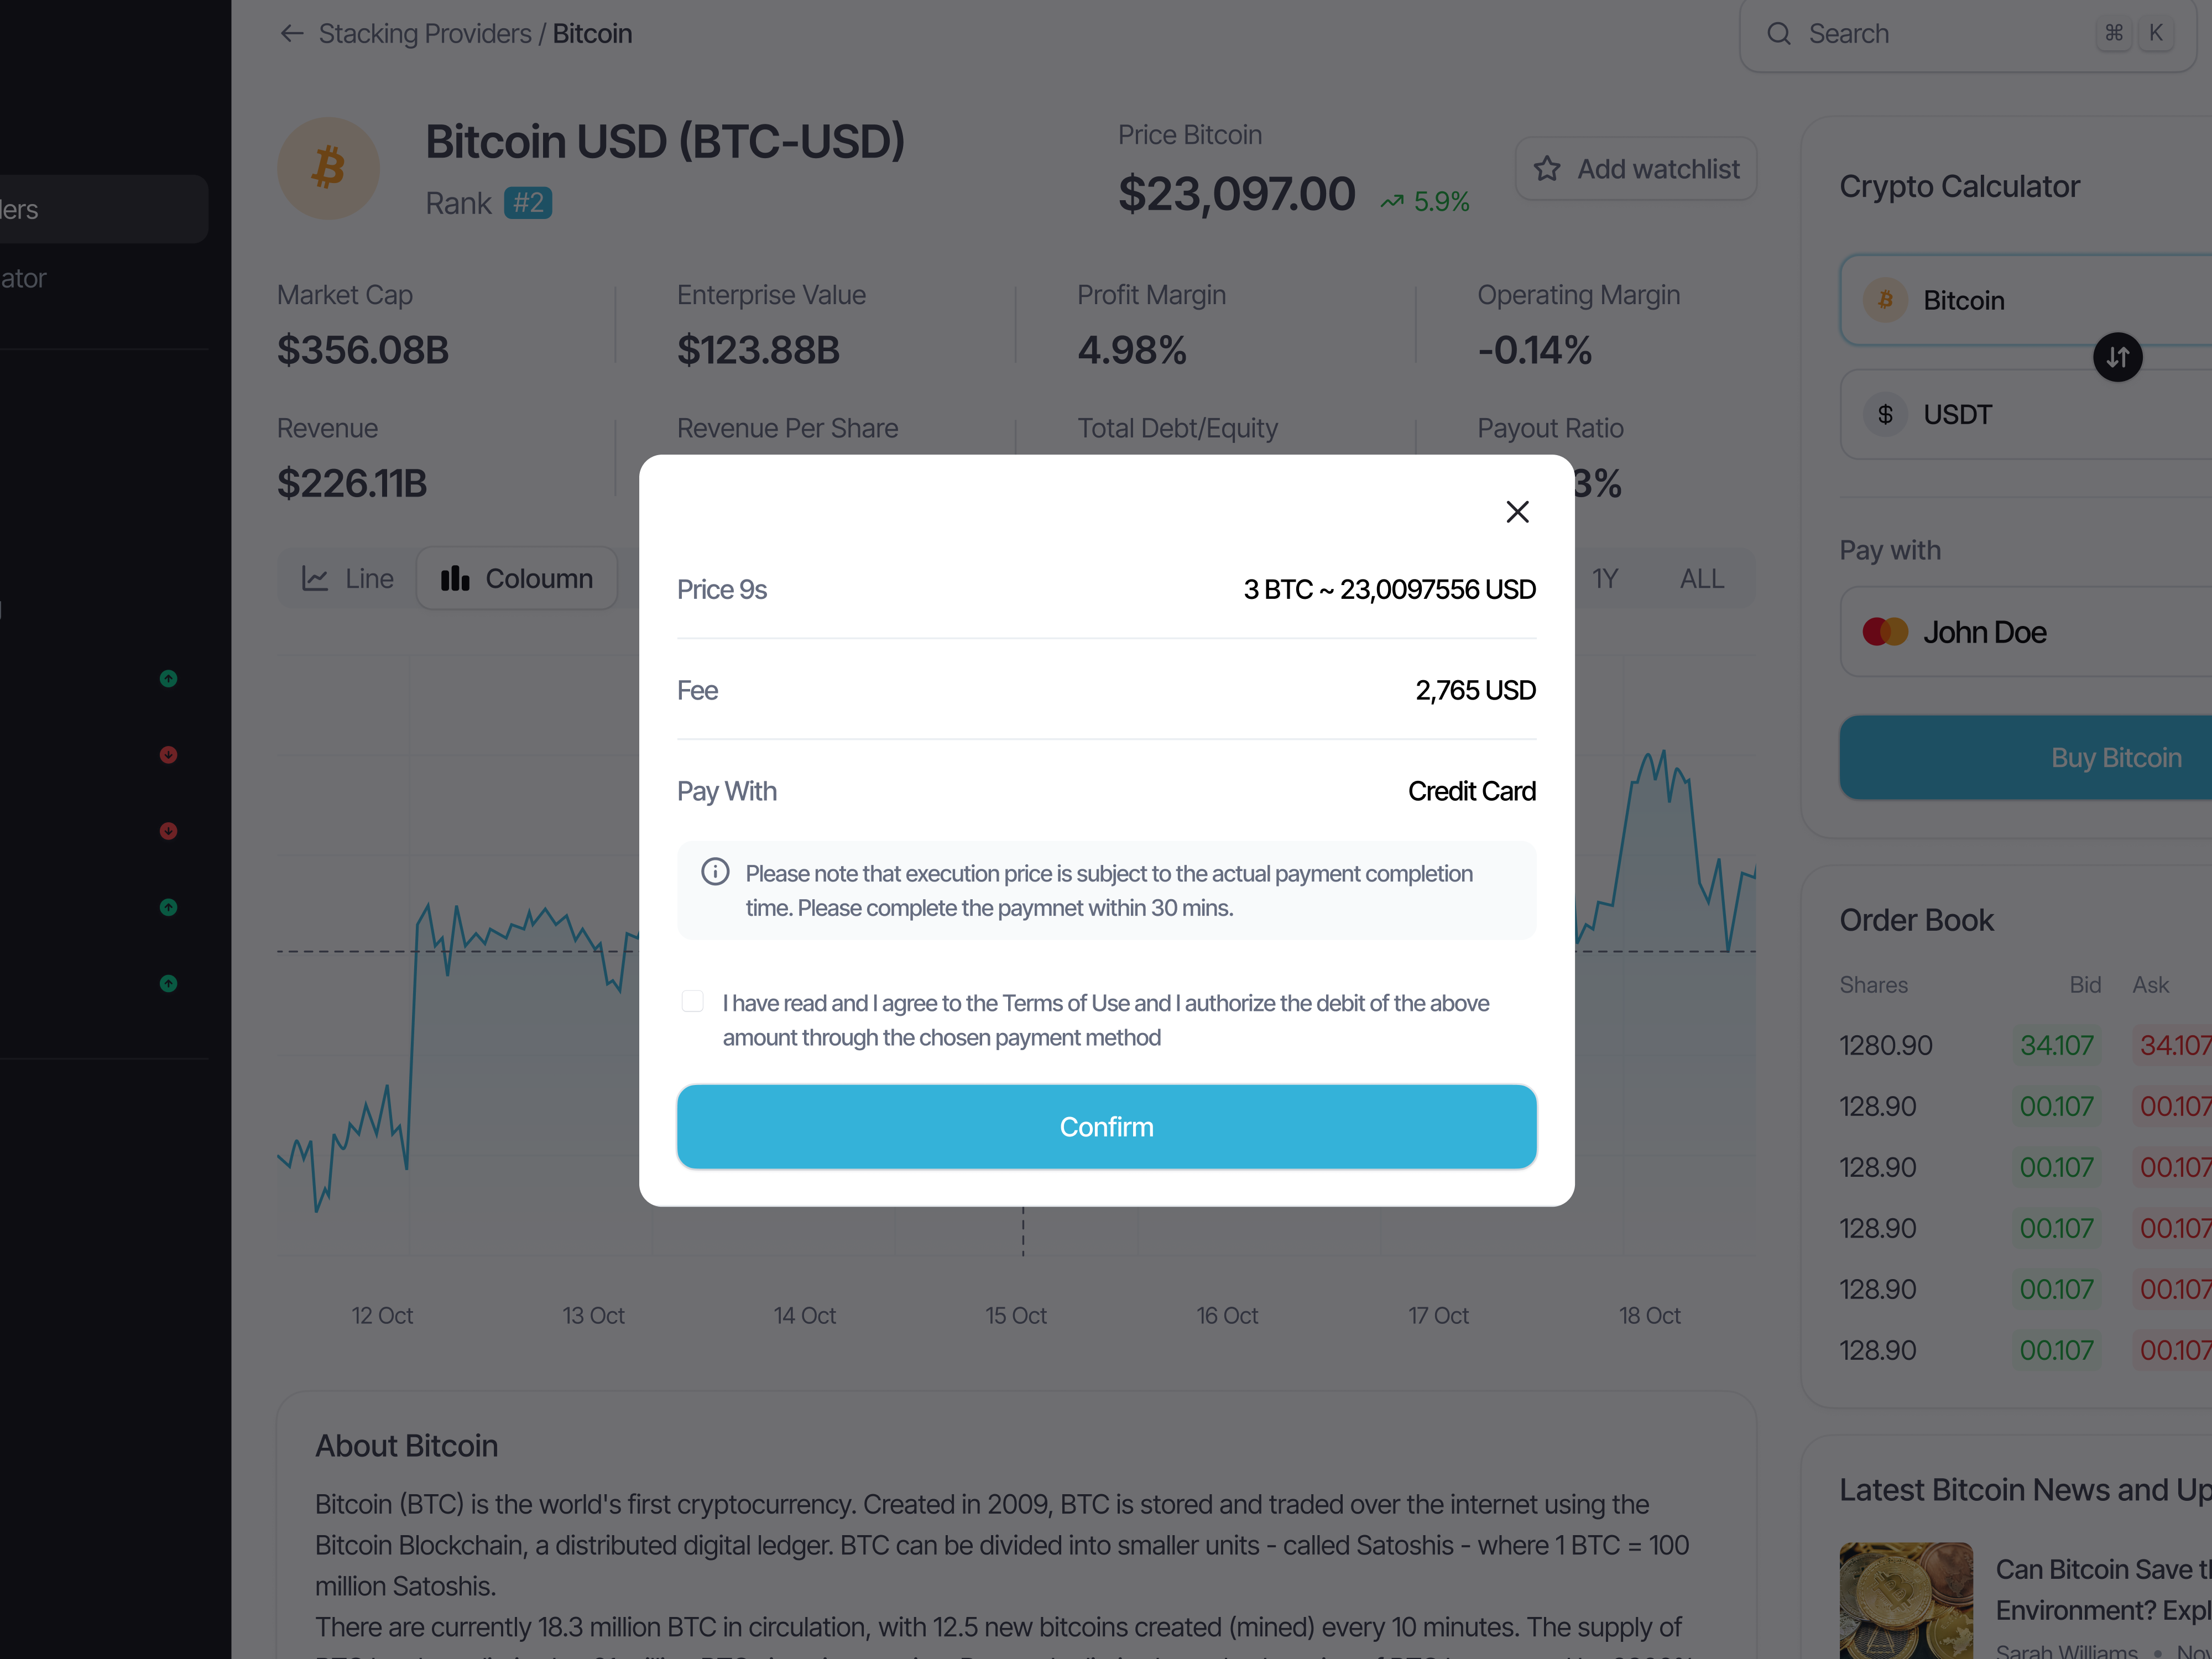
Task: Click the Mastercard icon on the John Doe card
Action: coord(1886,631)
